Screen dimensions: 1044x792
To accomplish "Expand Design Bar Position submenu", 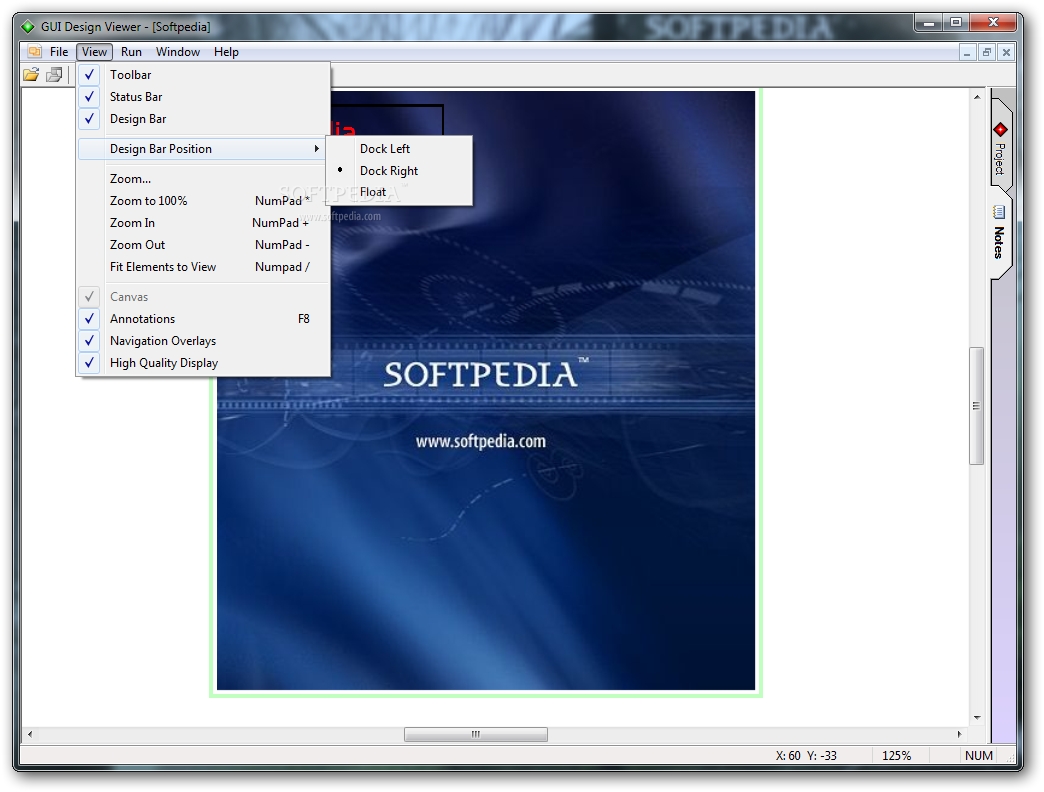I will click(x=204, y=148).
